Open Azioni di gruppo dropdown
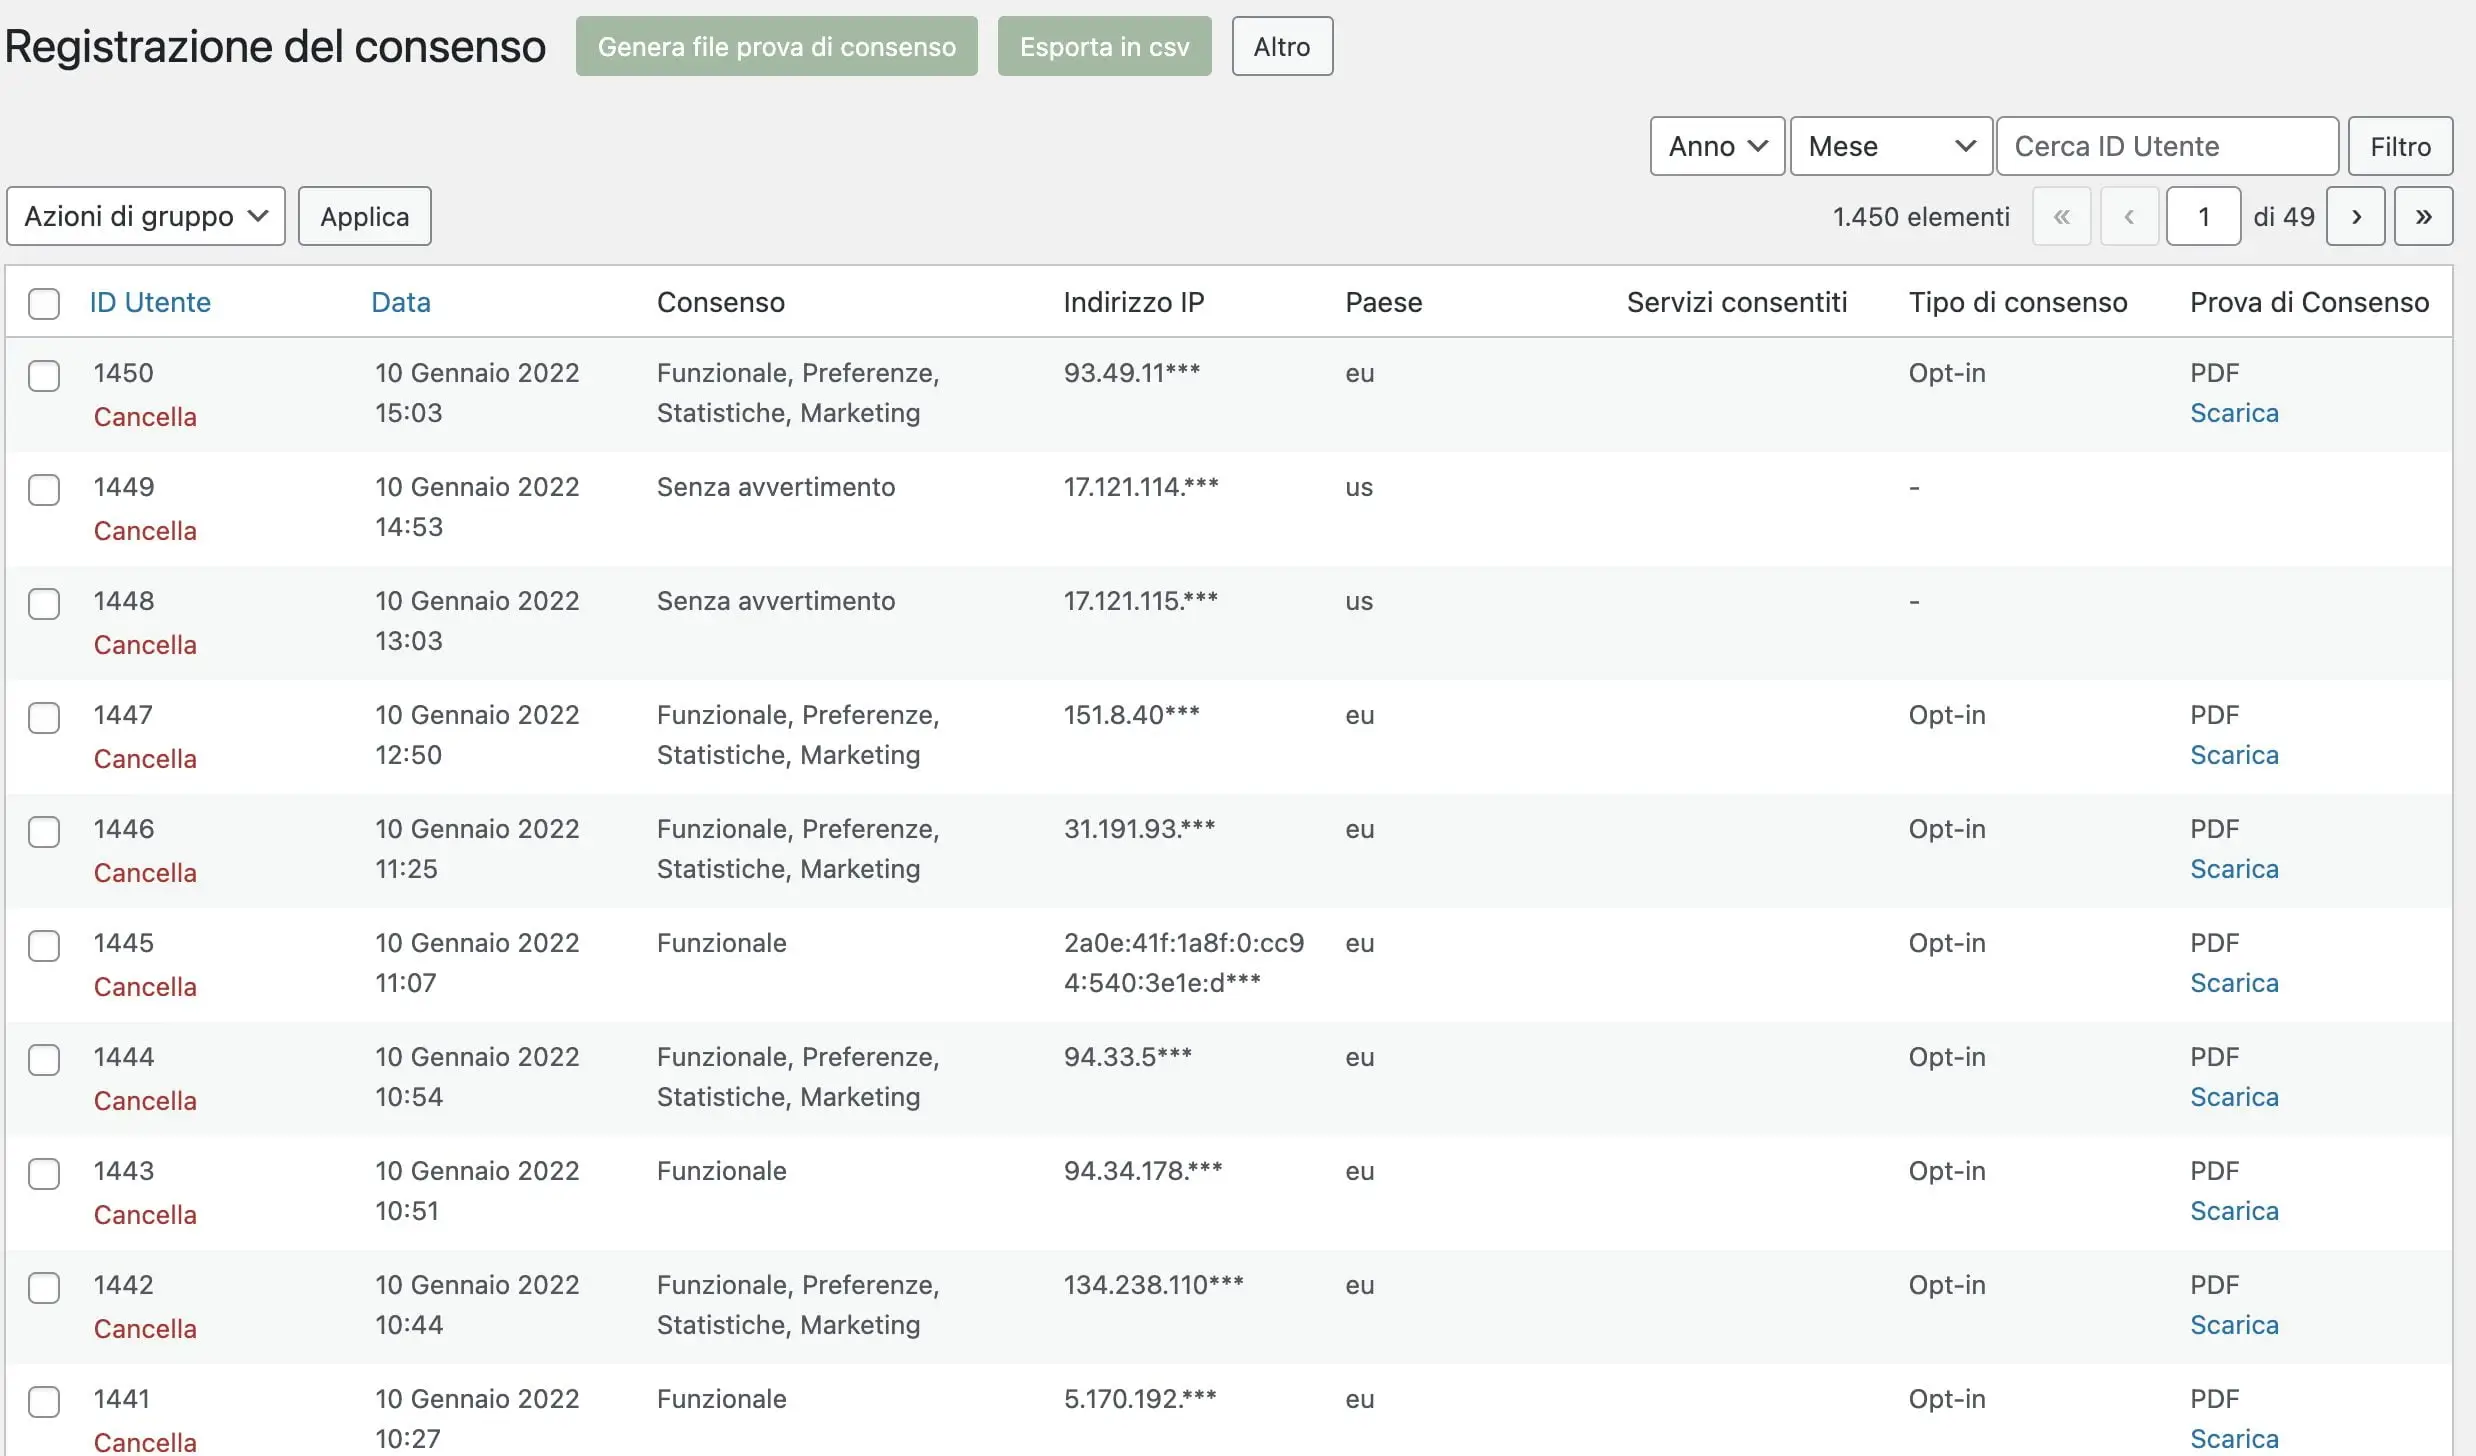 (146, 216)
